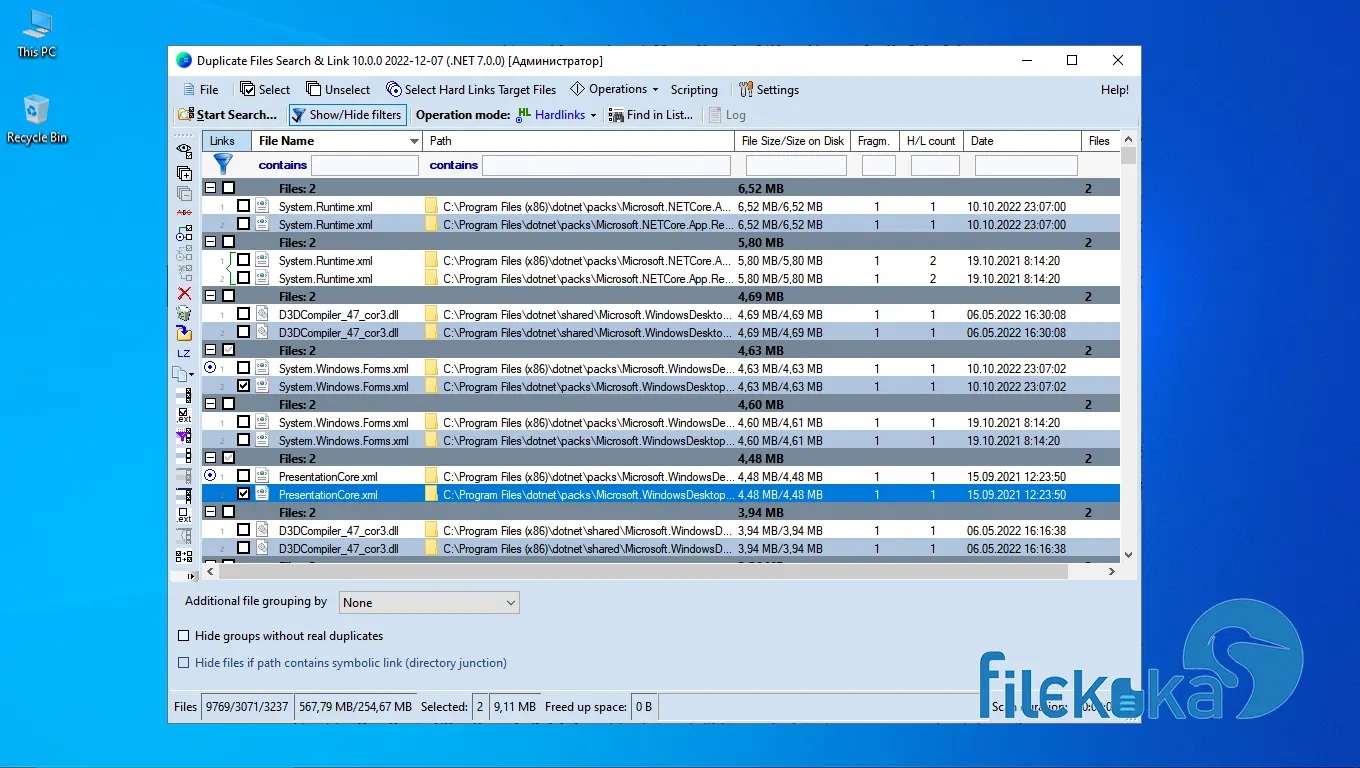Open This PC desktop icon
This screenshot has width=1360, height=768.
pos(37,33)
